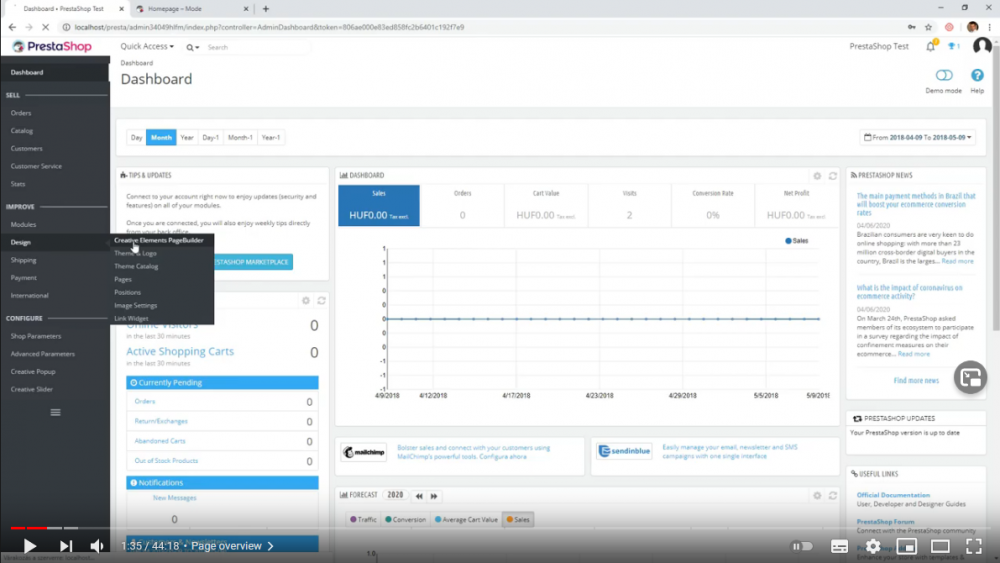This screenshot has height=563, width=1000.
Task: Open Positions in Design submenu
Action: pyautogui.click(x=128, y=293)
